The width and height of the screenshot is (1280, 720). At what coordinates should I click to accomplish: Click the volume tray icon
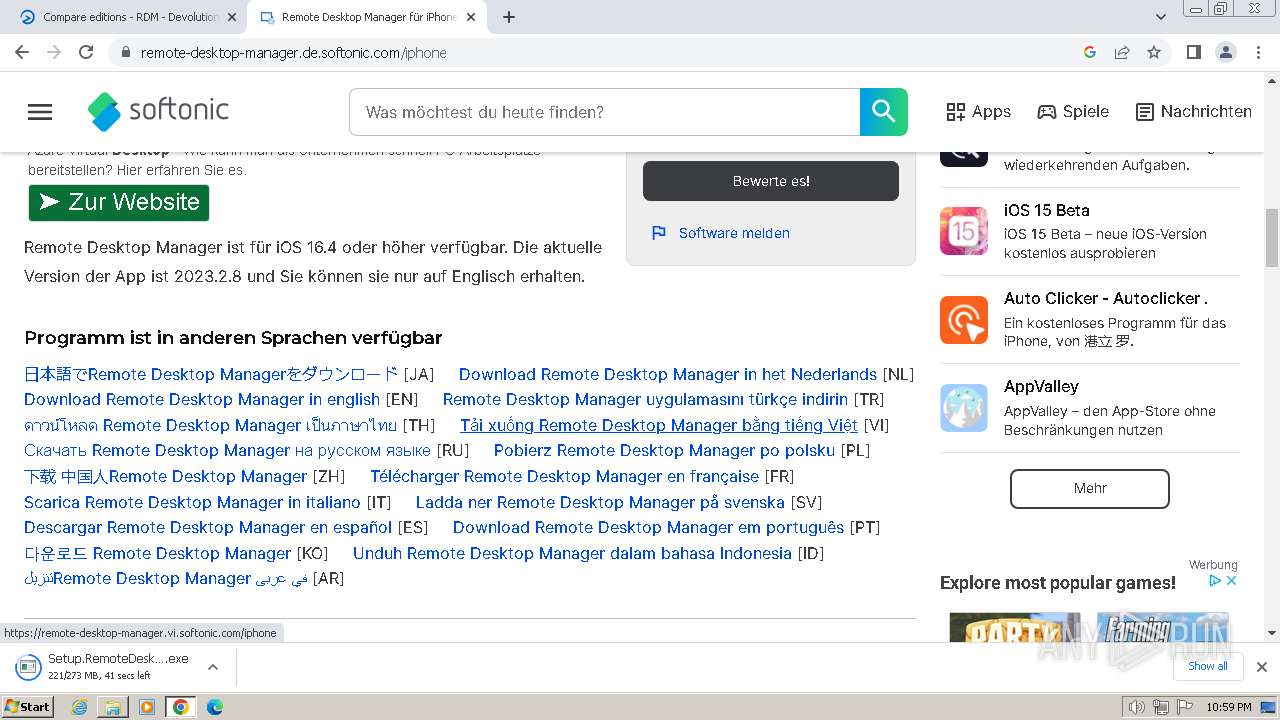coord(1136,707)
